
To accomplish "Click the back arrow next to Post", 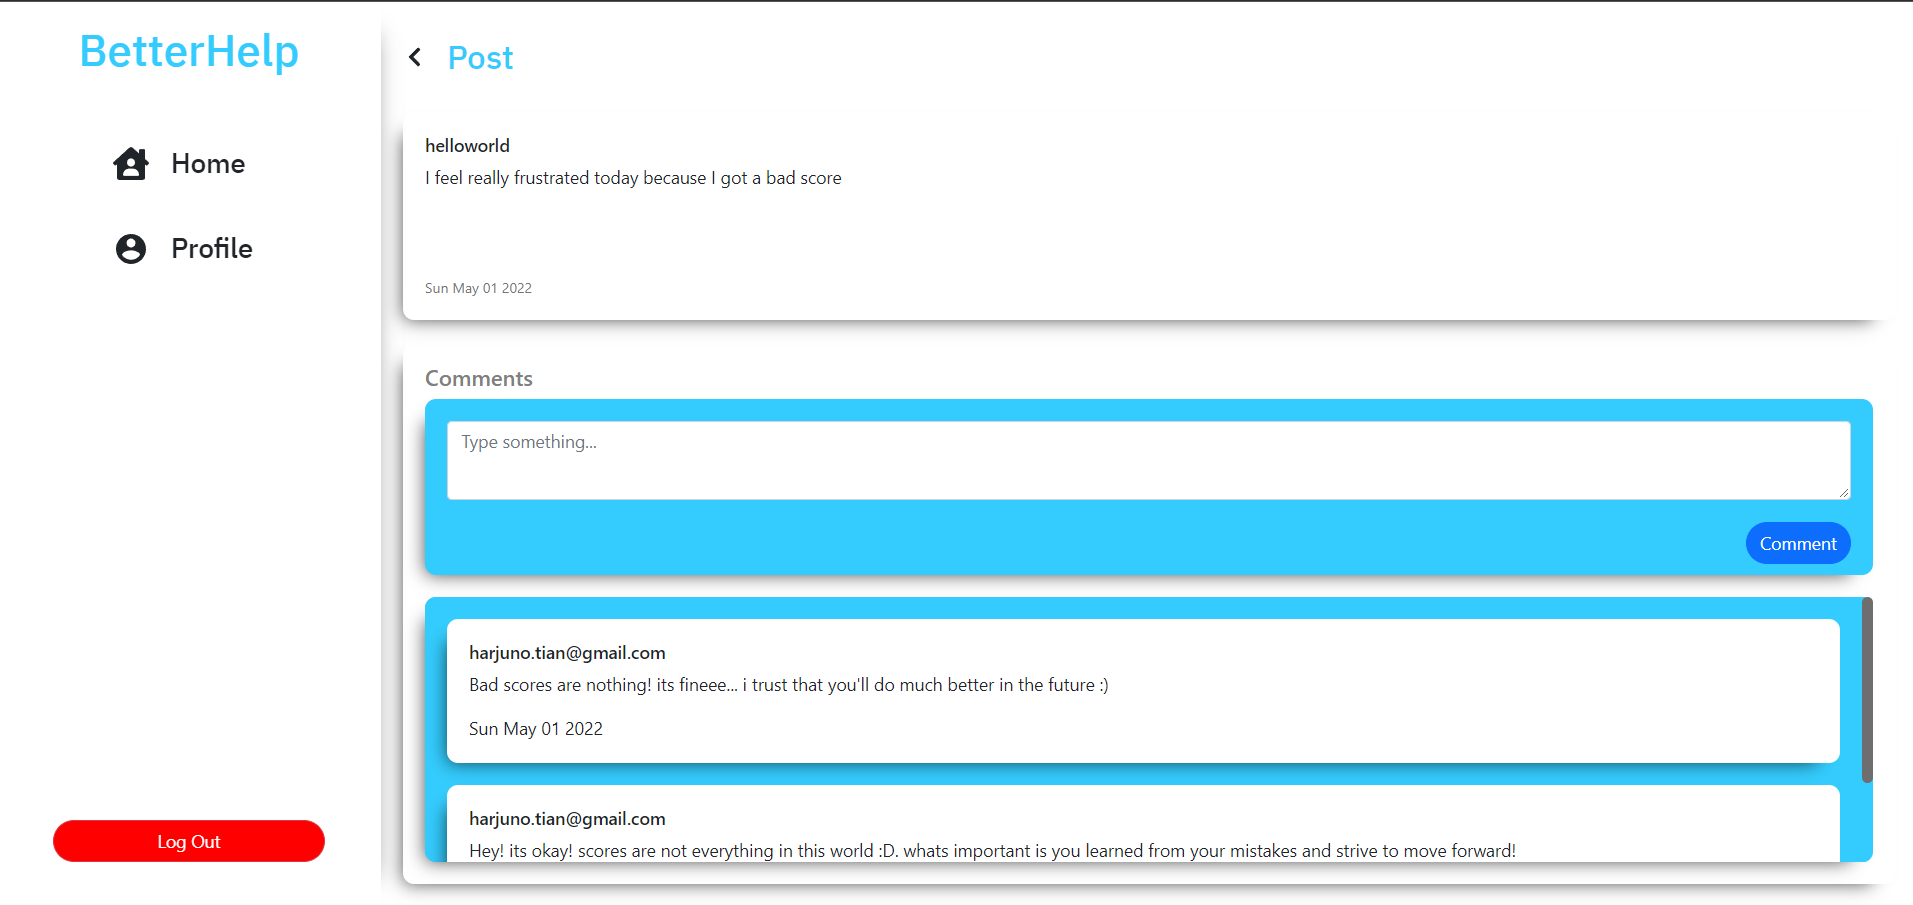I will pos(415,57).
